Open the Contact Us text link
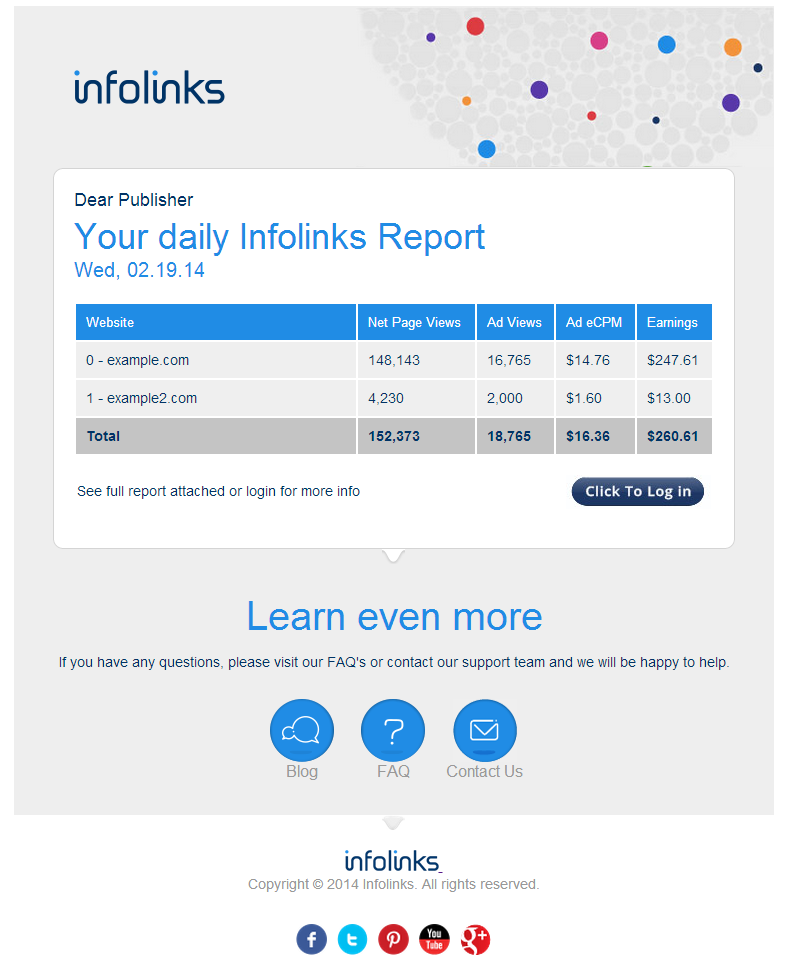The width and height of the screenshot is (788, 960). coord(484,771)
